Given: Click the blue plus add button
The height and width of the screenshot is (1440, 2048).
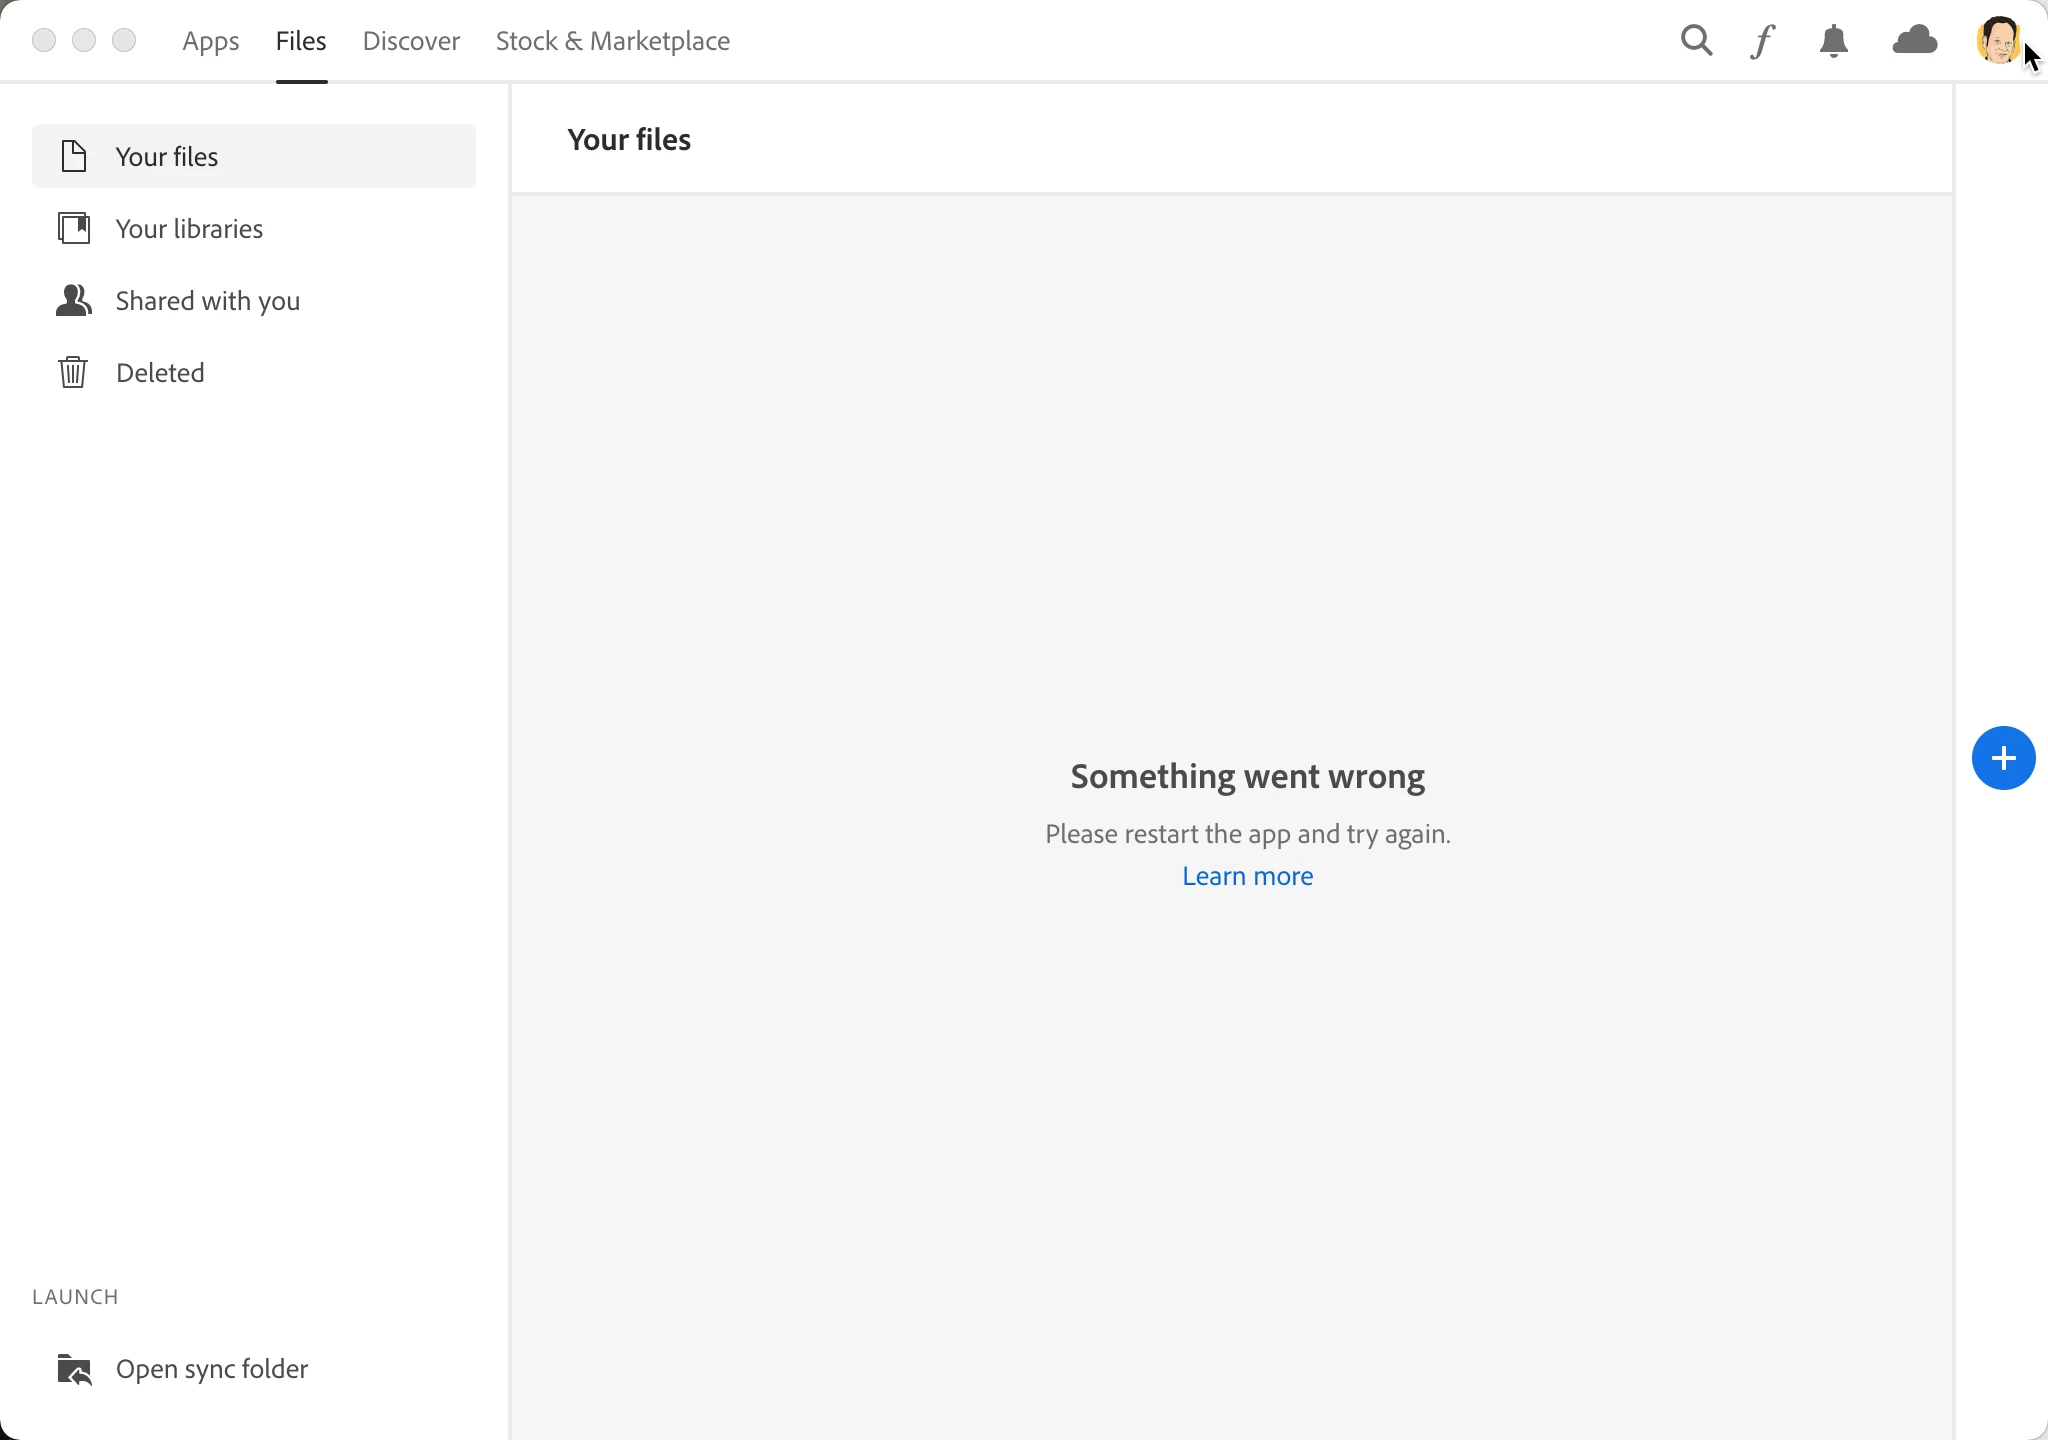Looking at the screenshot, I should (x=2003, y=758).
